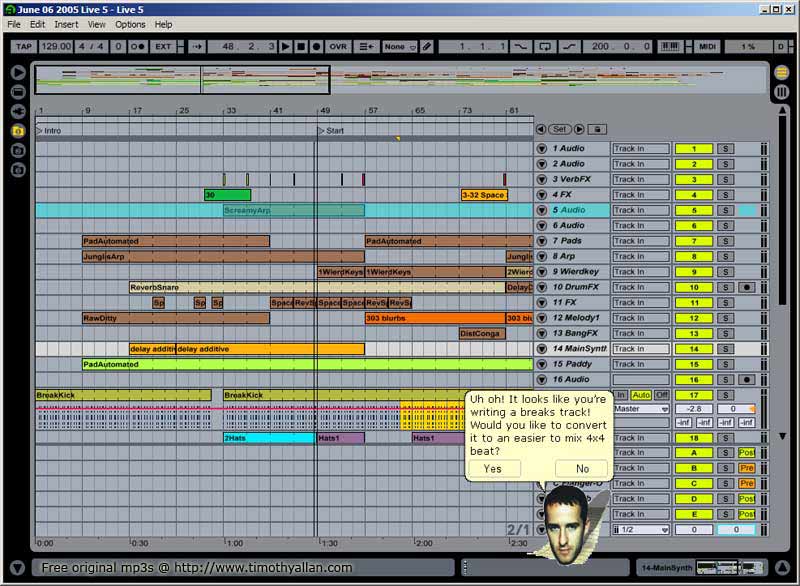Arm record on 10 DrumFX track
800x586 pixels.
(746, 287)
